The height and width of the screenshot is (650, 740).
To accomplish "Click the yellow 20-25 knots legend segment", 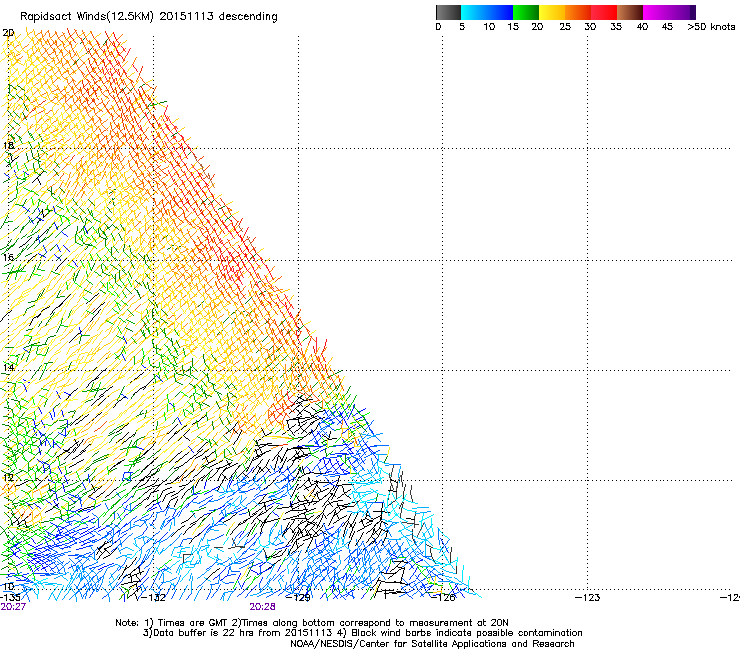I will pos(552,12).
